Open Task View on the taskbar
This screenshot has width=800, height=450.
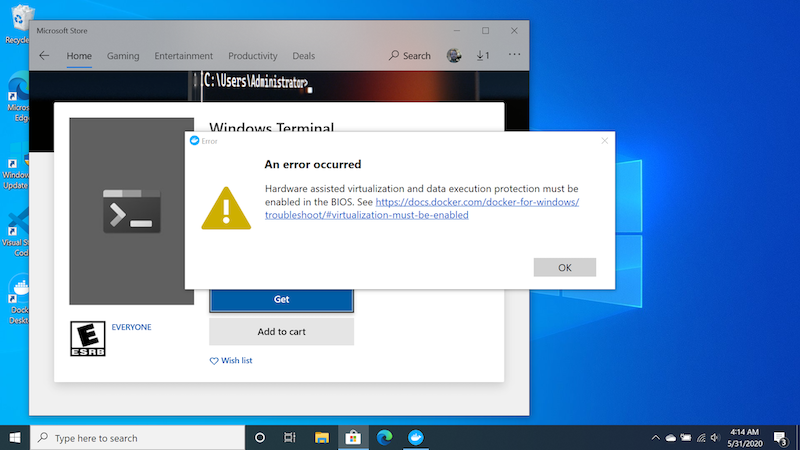290,438
